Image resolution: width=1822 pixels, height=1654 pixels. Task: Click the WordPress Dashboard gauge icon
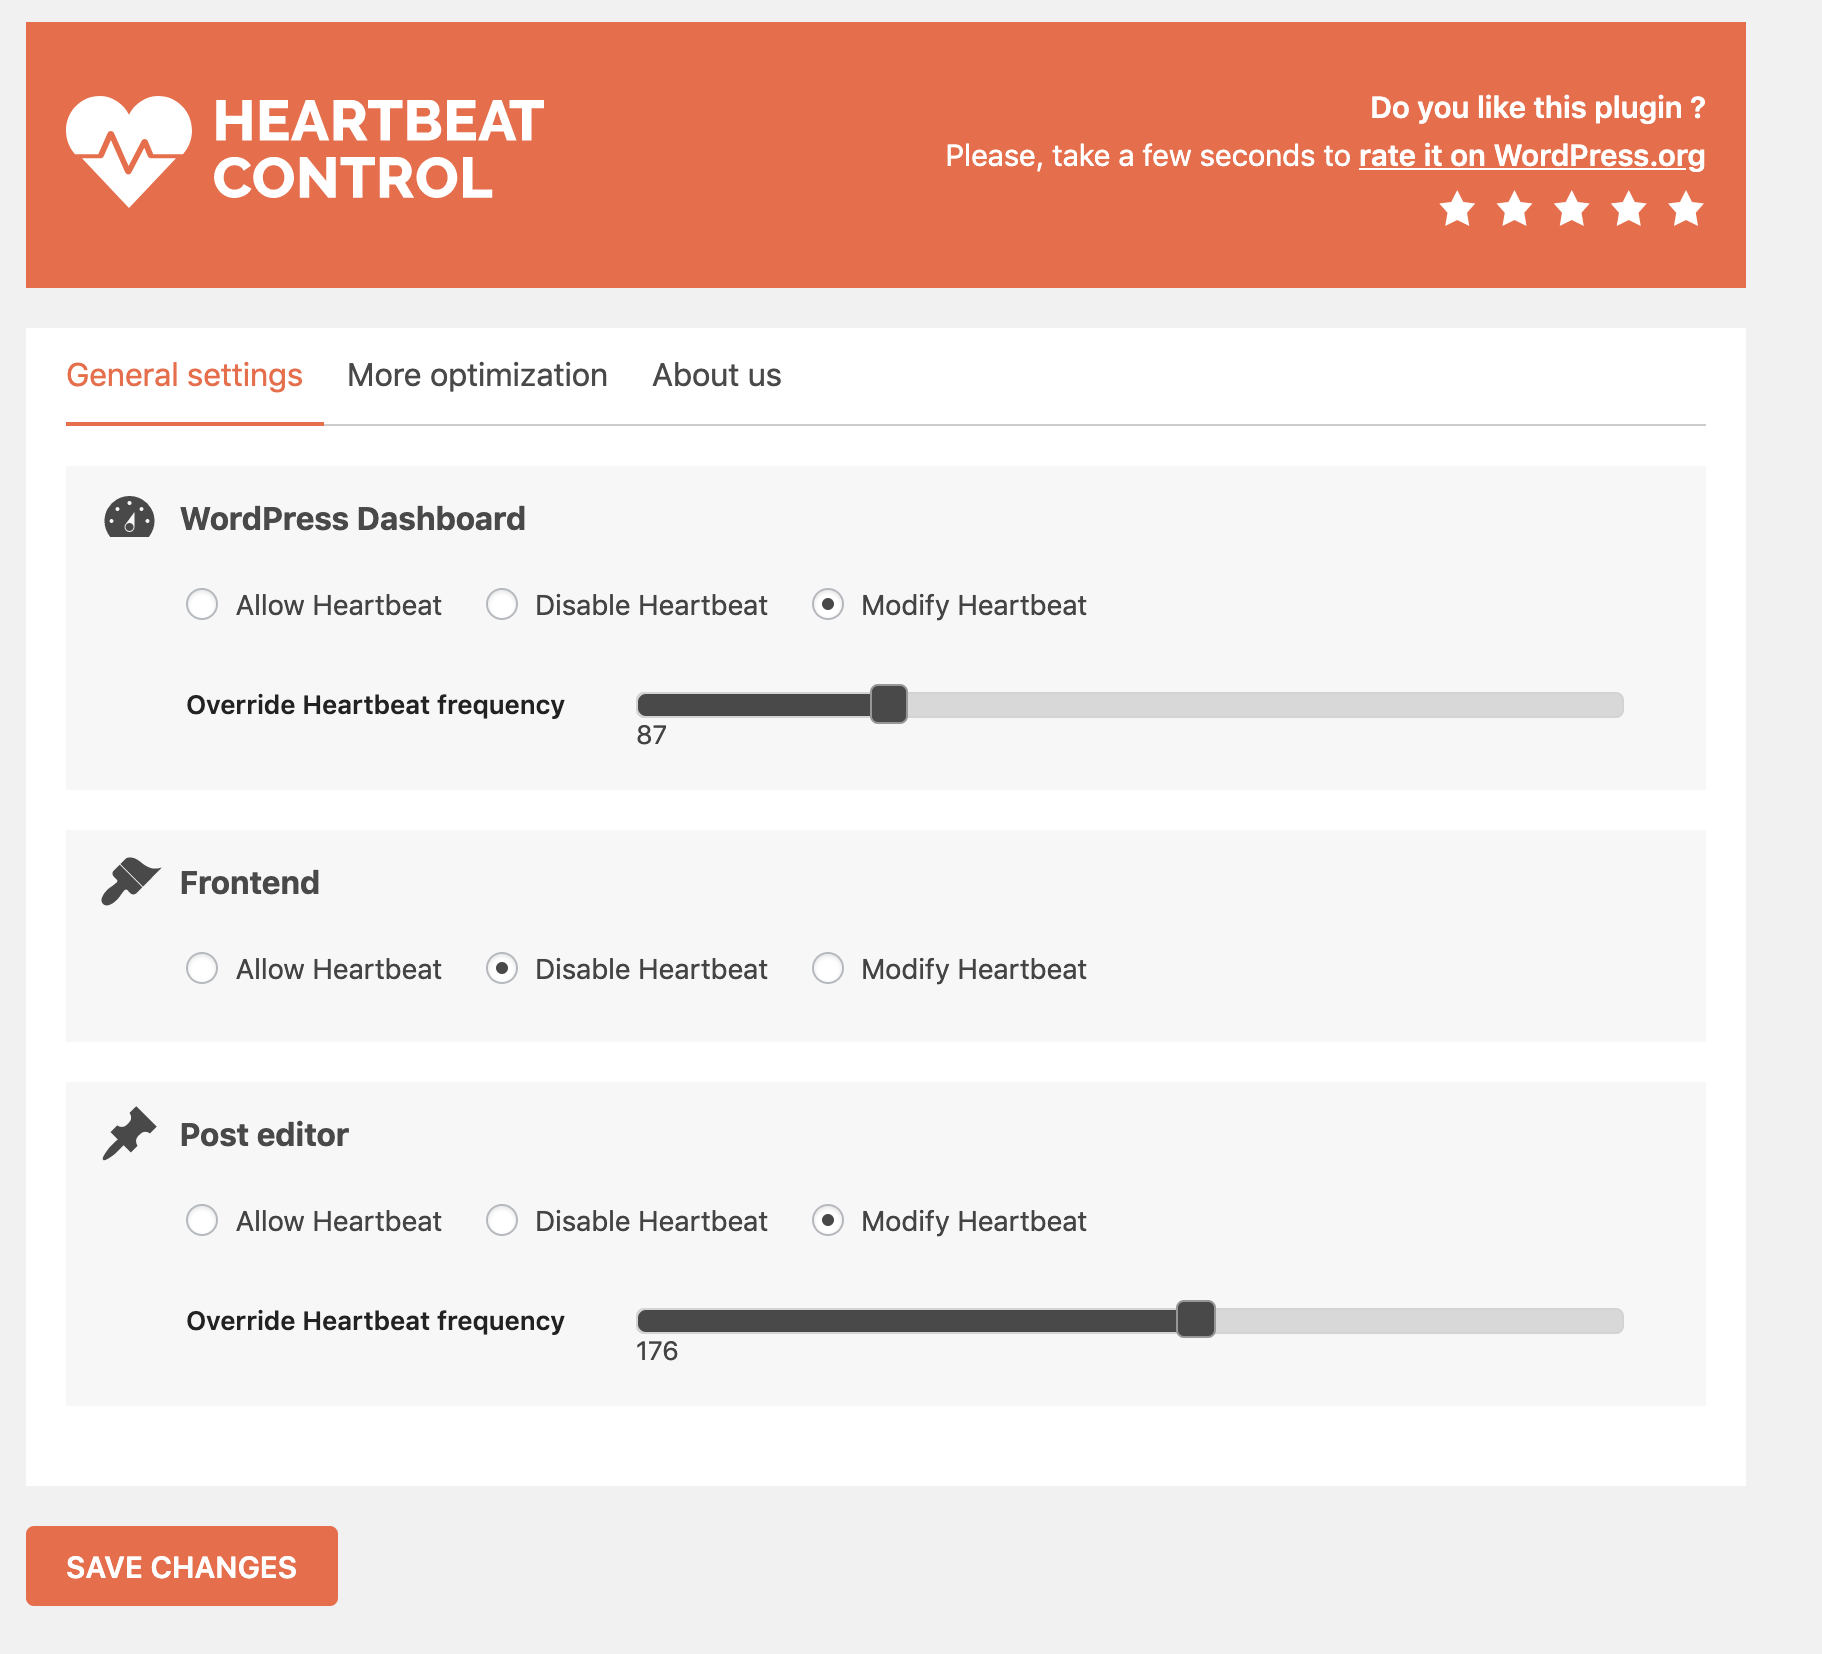click(129, 518)
